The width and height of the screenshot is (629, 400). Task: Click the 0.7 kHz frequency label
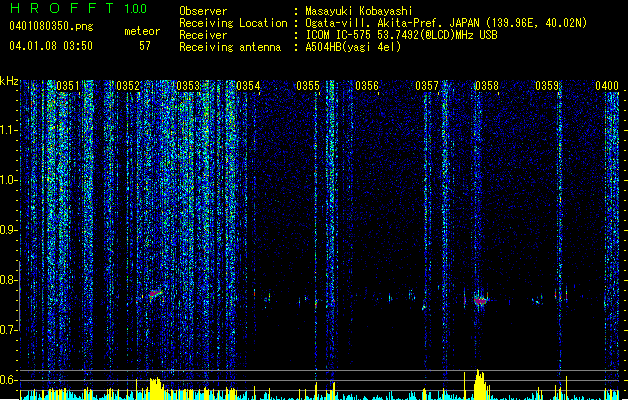tap(8, 330)
